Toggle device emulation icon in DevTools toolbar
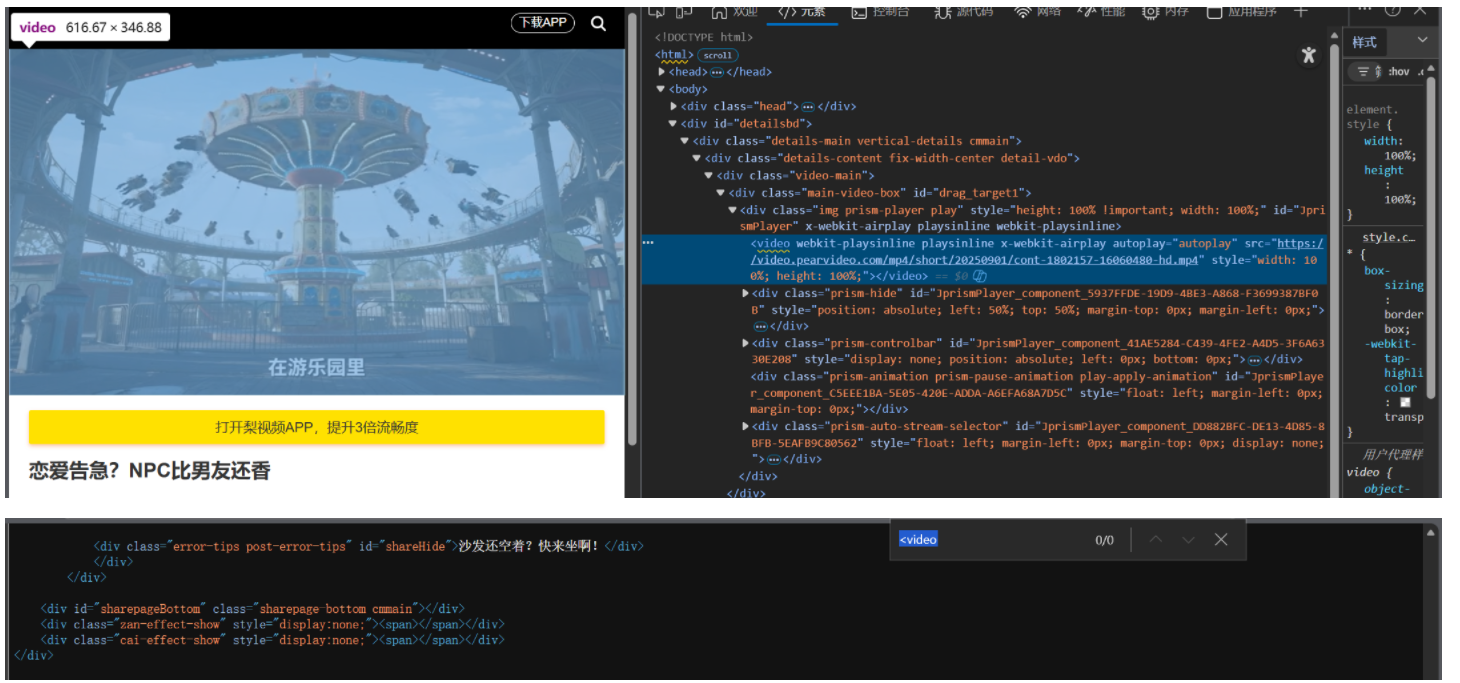This screenshot has width=1460, height=683. [x=685, y=11]
